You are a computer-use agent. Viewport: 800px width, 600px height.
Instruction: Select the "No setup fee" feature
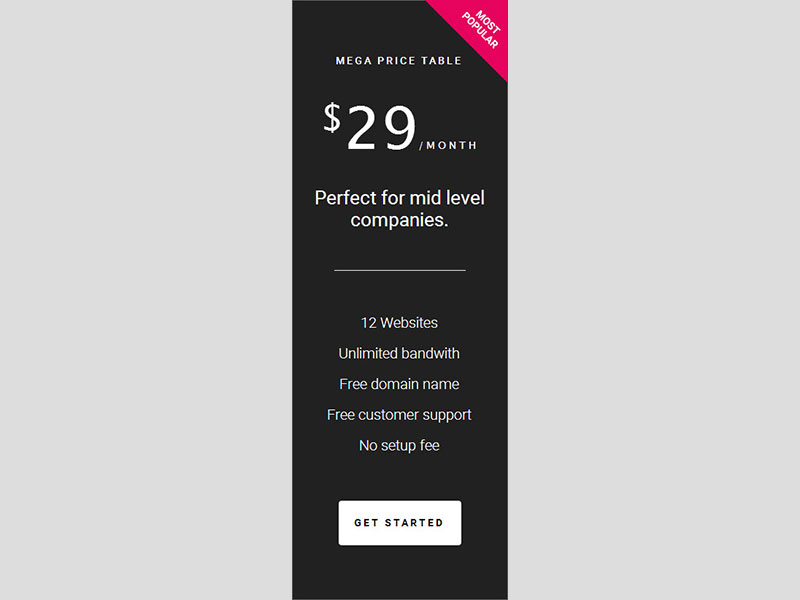(x=399, y=445)
